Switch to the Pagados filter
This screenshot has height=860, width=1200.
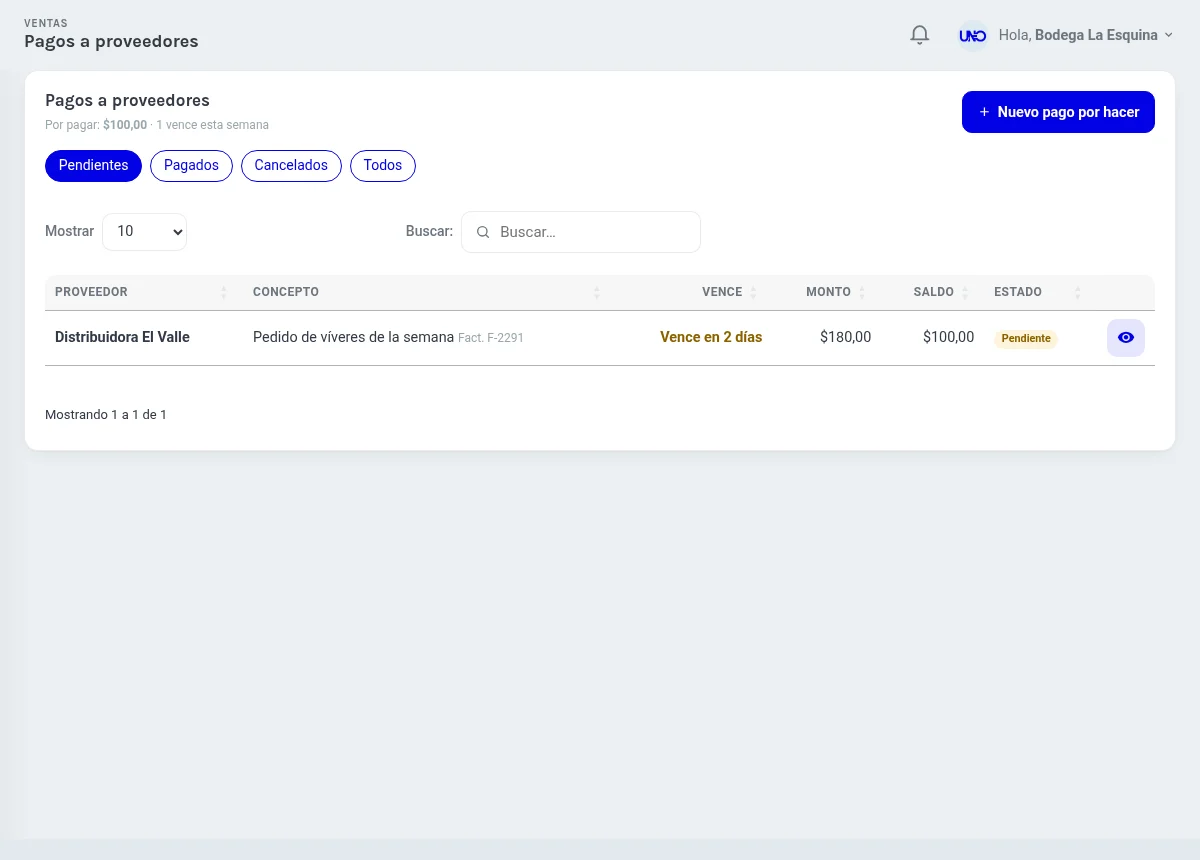click(191, 166)
